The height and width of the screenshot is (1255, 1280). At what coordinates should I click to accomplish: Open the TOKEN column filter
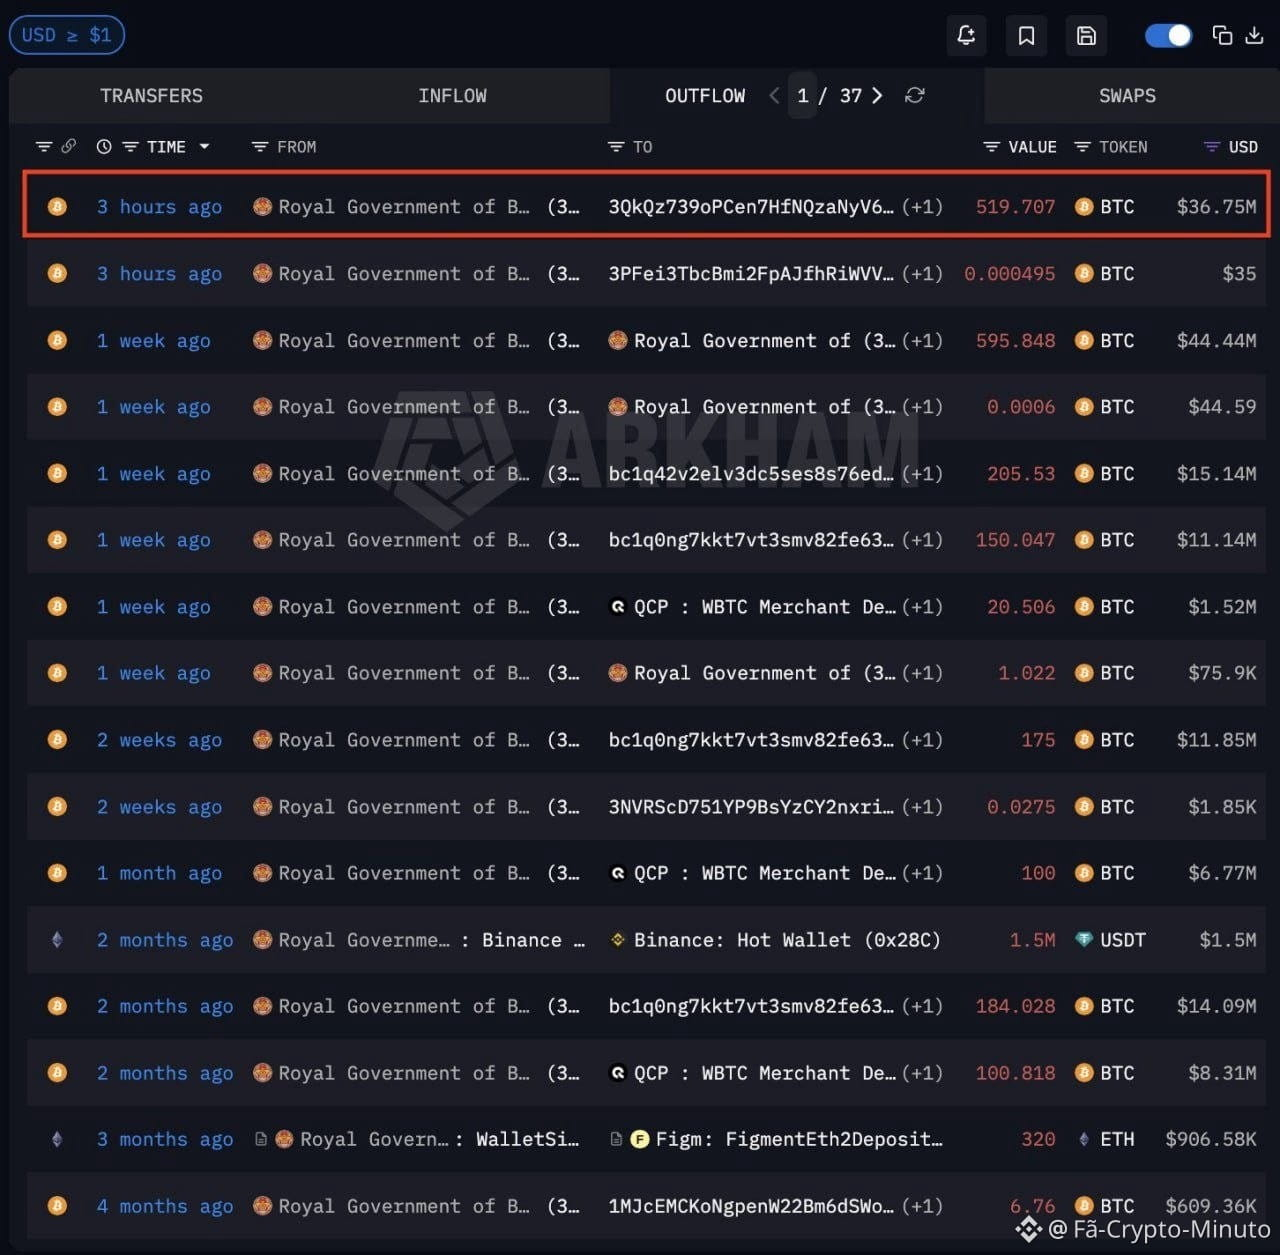pyautogui.click(x=1082, y=147)
